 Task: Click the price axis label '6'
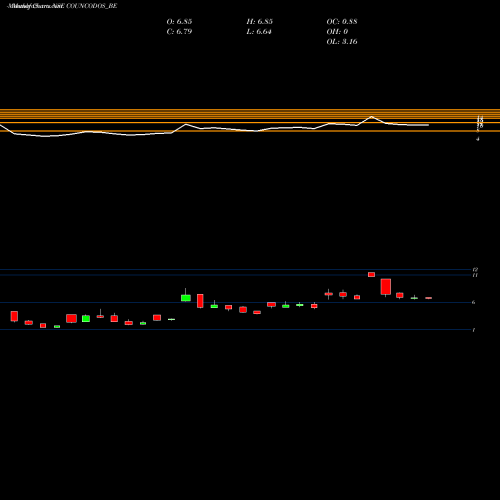pos(474,302)
